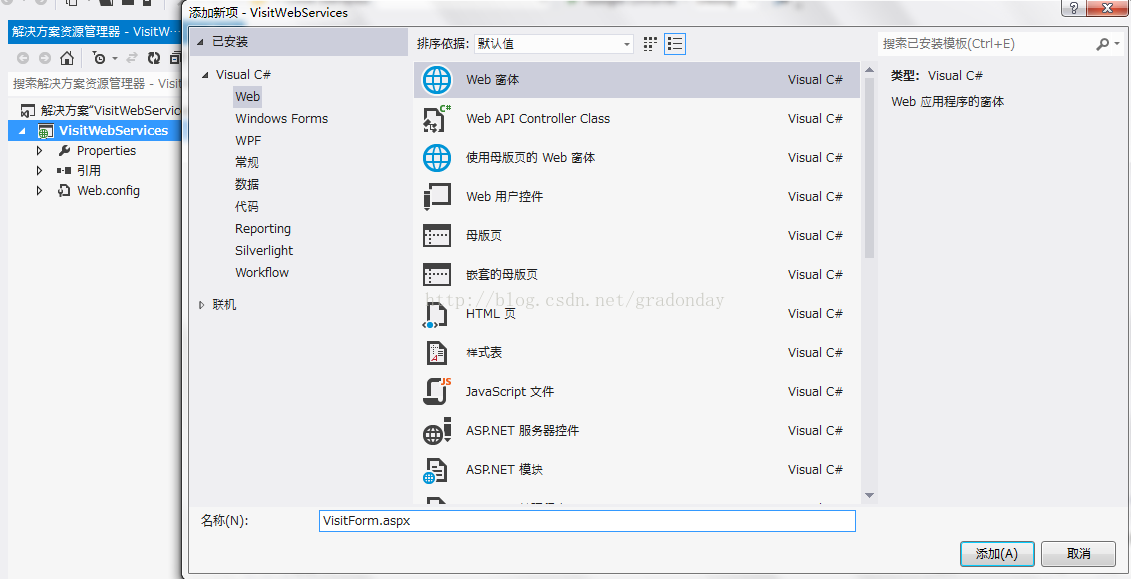
Task: Click the template list scroll down arrow
Action: coord(869,495)
